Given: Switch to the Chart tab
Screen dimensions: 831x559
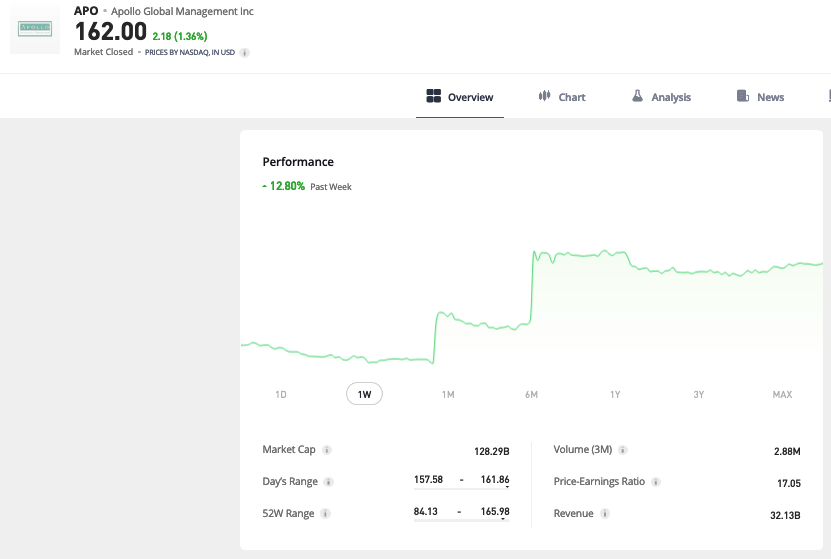Looking at the screenshot, I should [562, 97].
